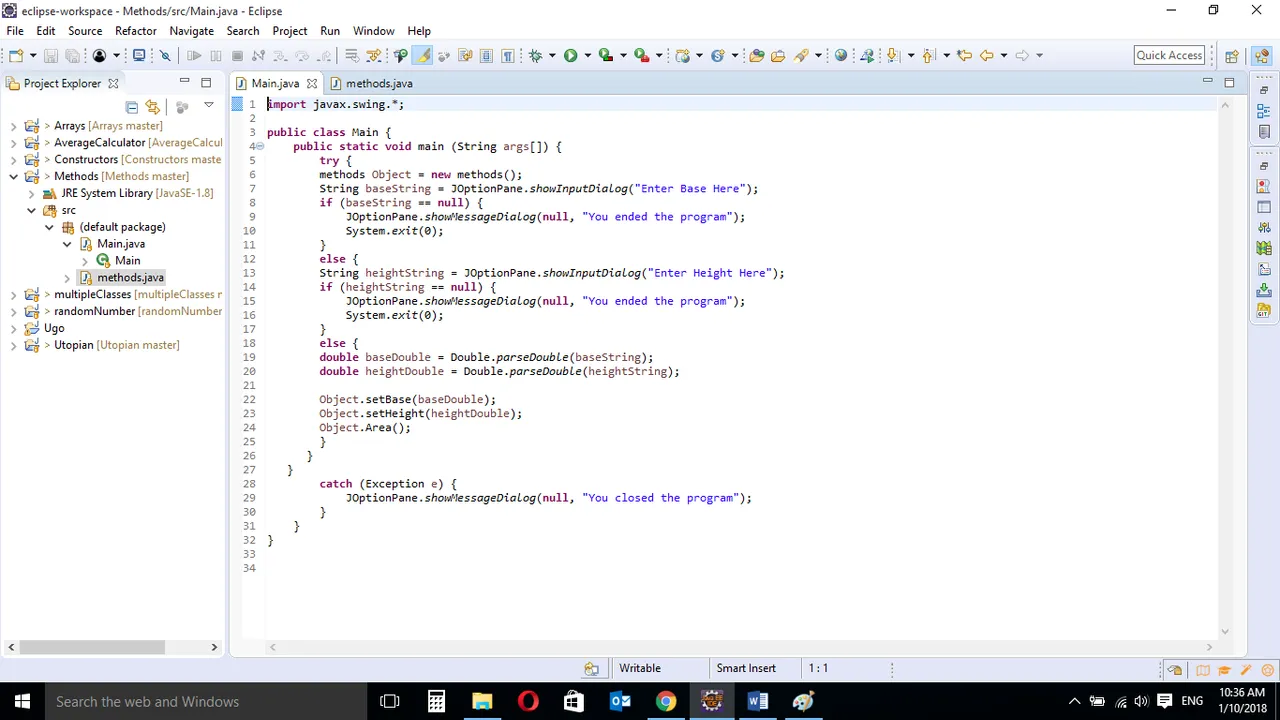Select the Java perspective icon
Image resolution: width=1280 pixels, height=720 pixels.
click(x=1261, y=56)
